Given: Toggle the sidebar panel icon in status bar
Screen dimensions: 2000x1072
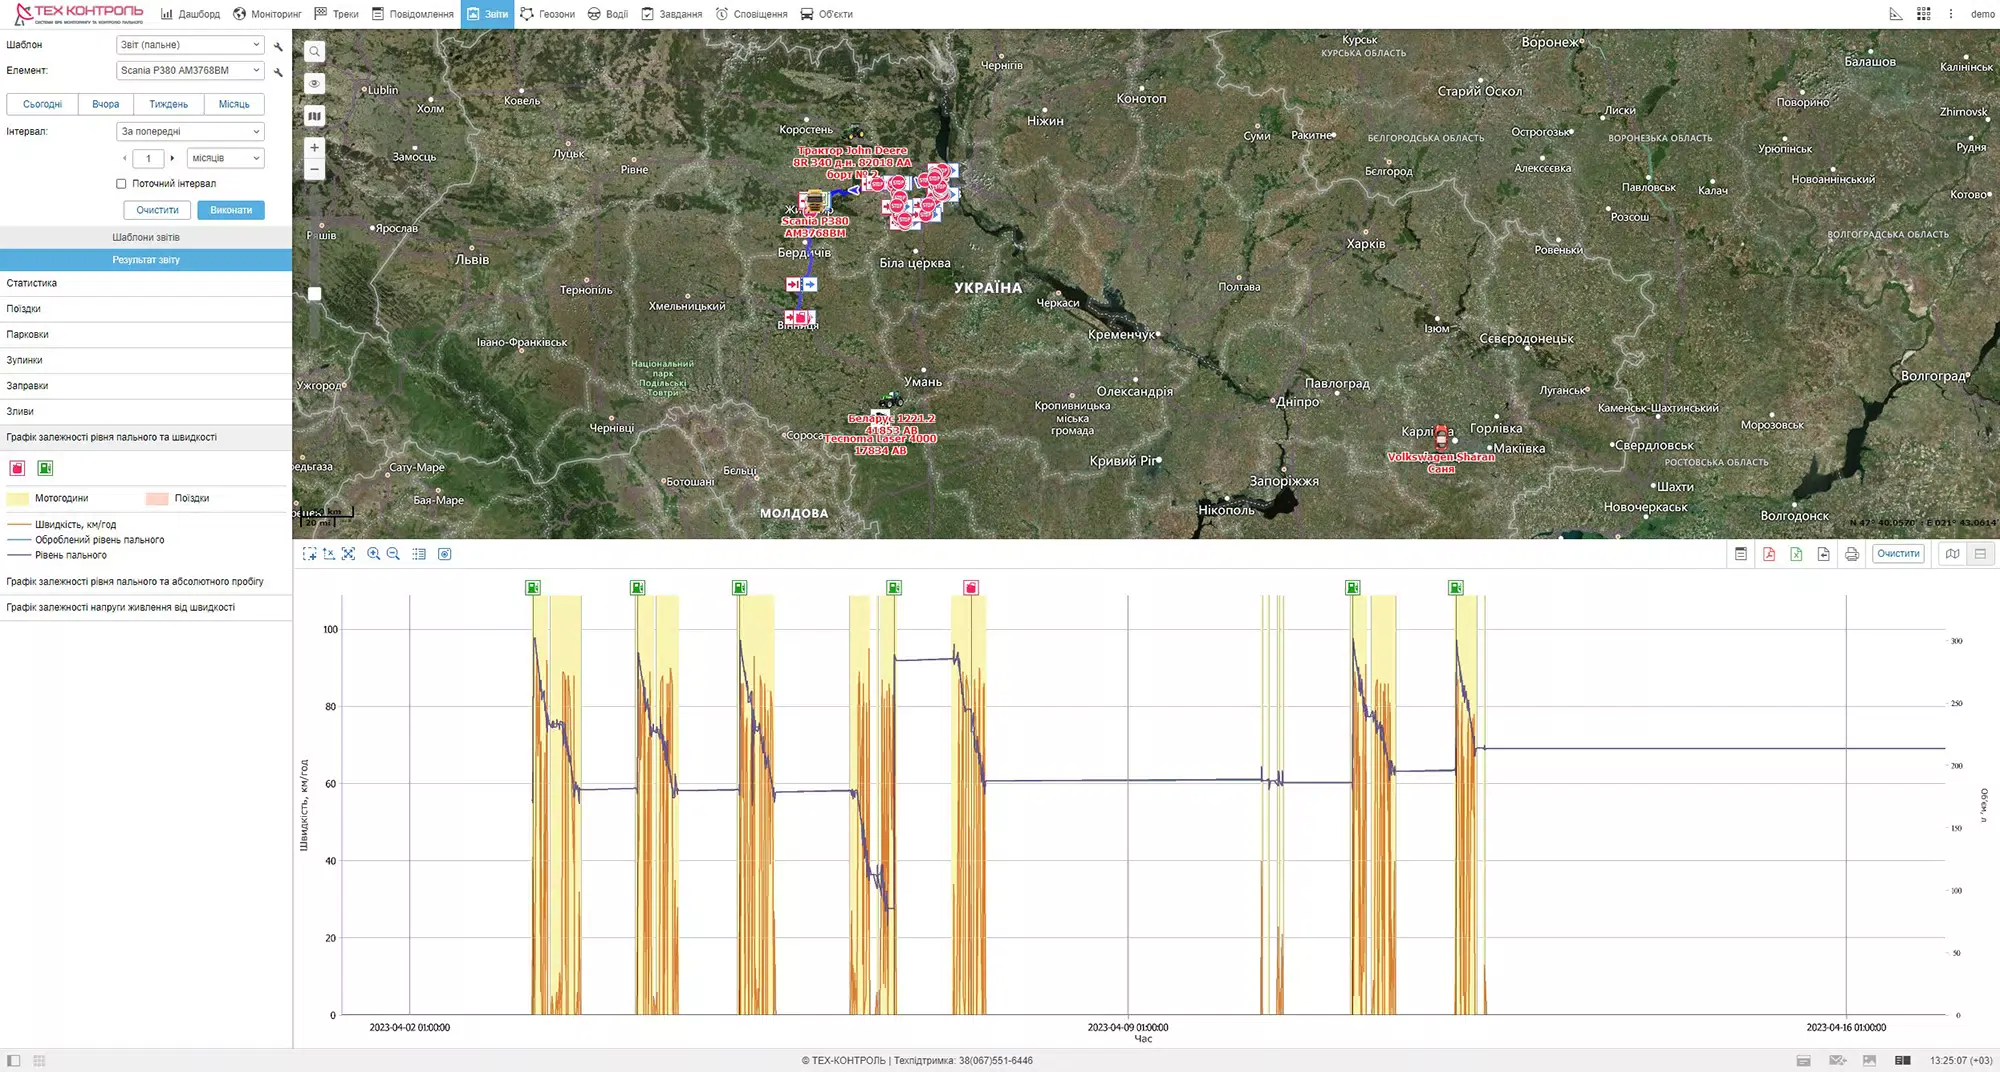Looking at the screenshot, I should 13,1061.
